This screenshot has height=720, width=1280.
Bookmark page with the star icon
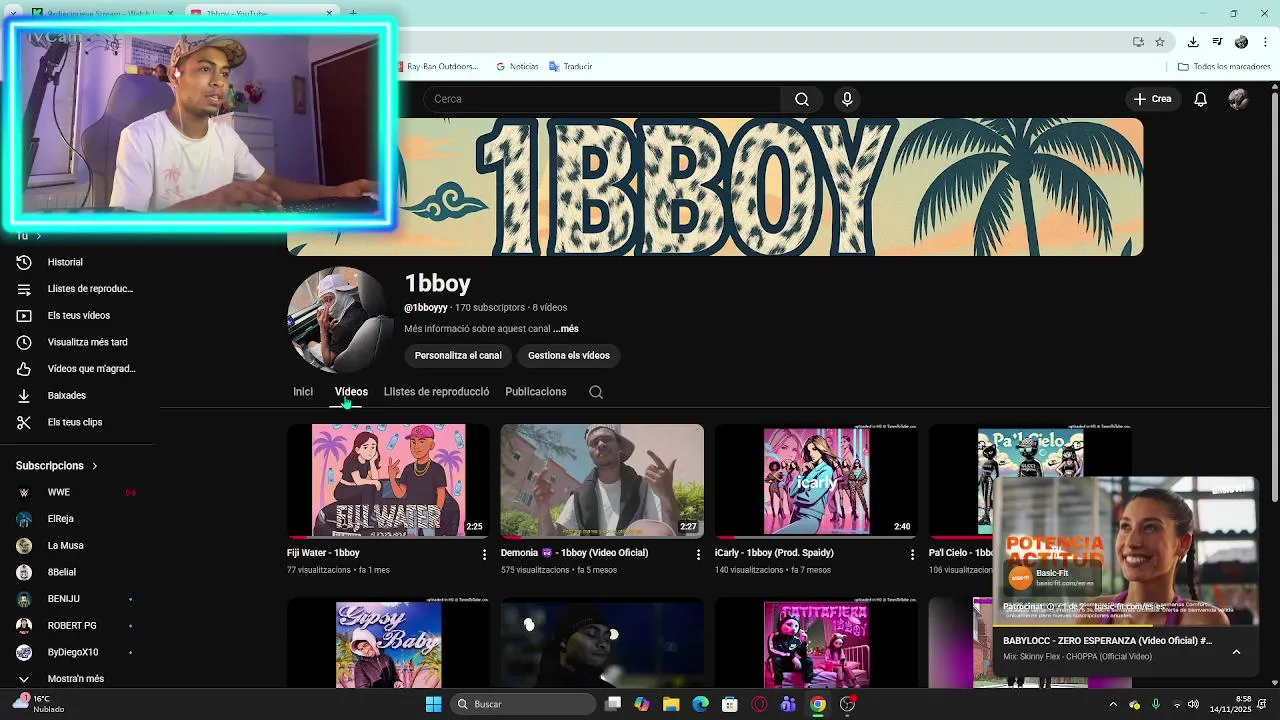tap(1160, 42)
